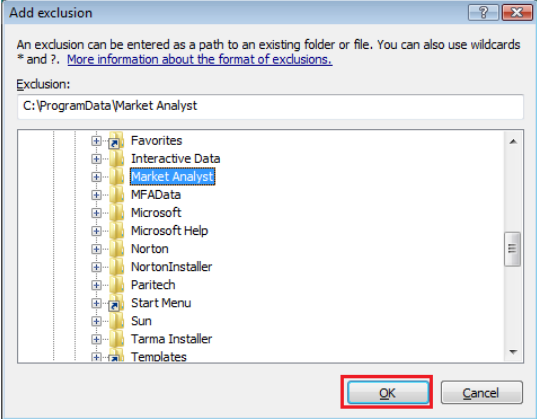Viewport: 537px width, 419px height.
Task: Click the Norton folder icon
Action: 117,249
